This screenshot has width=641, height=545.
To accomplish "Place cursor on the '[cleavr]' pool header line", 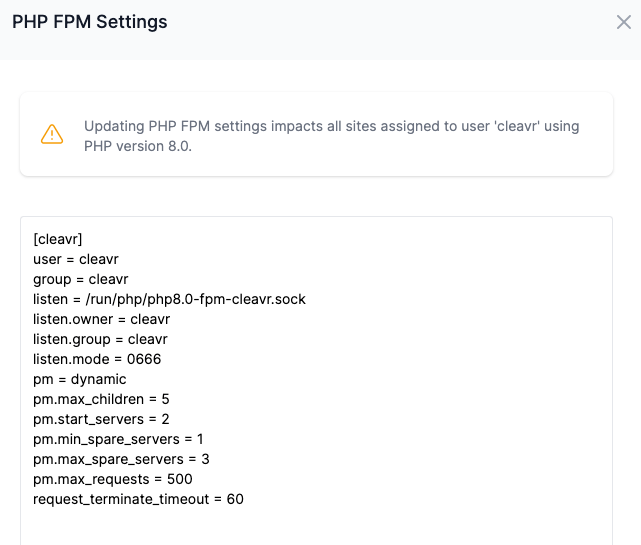I will 57,239.
